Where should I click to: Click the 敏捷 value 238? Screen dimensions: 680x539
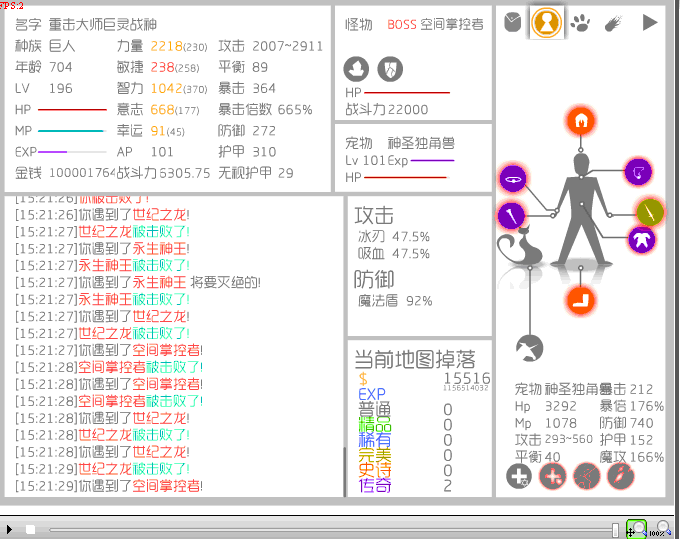coord(162,67)
